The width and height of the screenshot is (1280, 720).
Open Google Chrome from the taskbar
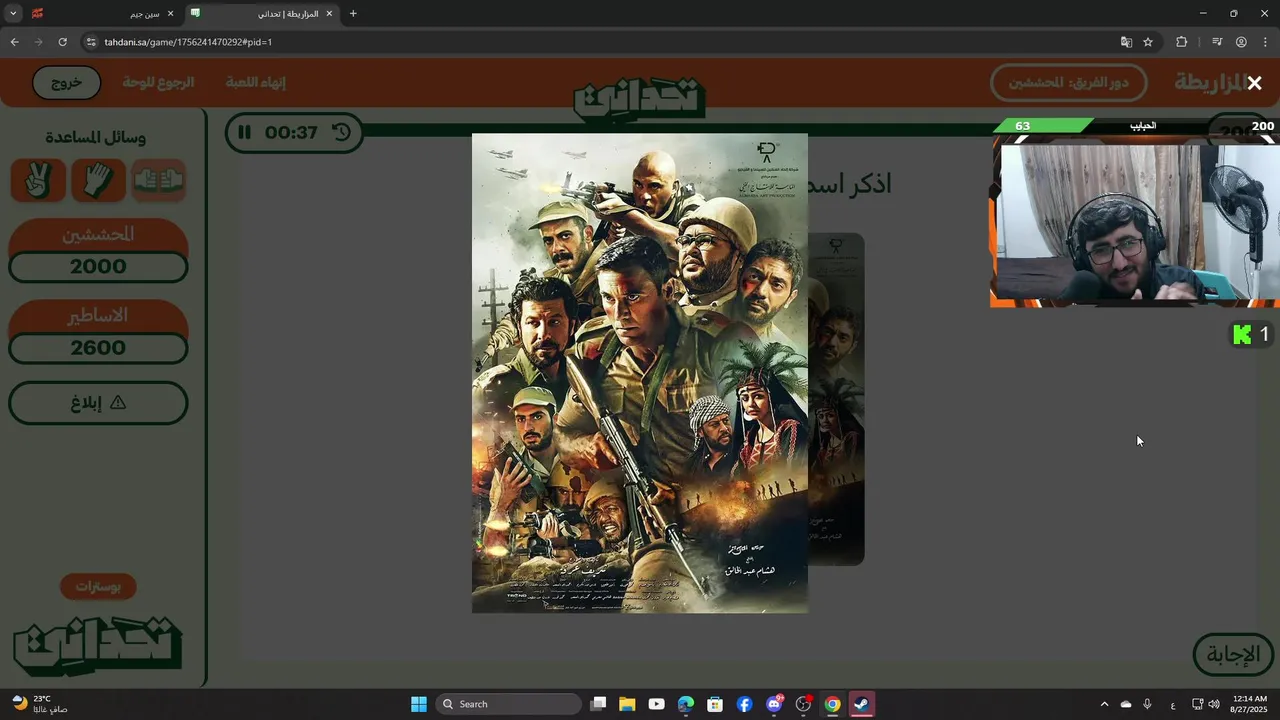click(832, 704)
